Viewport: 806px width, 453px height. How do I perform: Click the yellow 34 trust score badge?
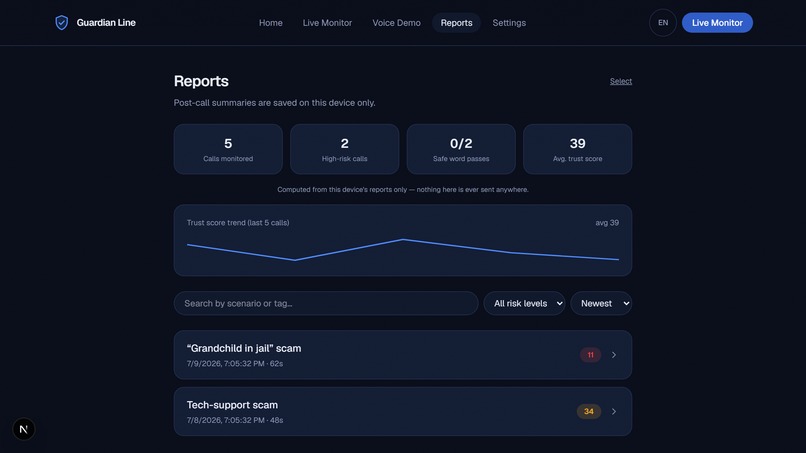click(x=589, y=411)
